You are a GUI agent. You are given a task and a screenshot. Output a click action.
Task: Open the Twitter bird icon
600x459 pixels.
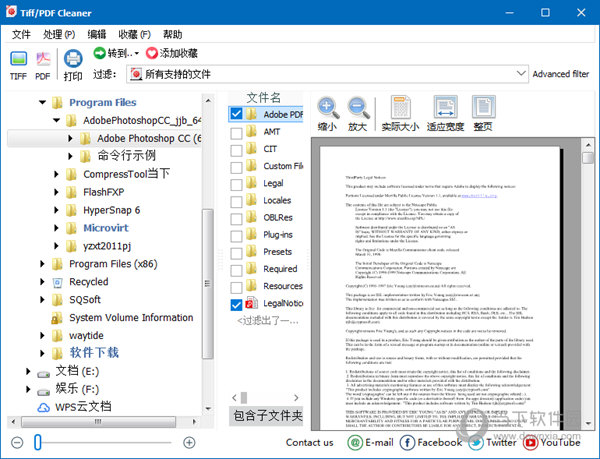[476, 443]
